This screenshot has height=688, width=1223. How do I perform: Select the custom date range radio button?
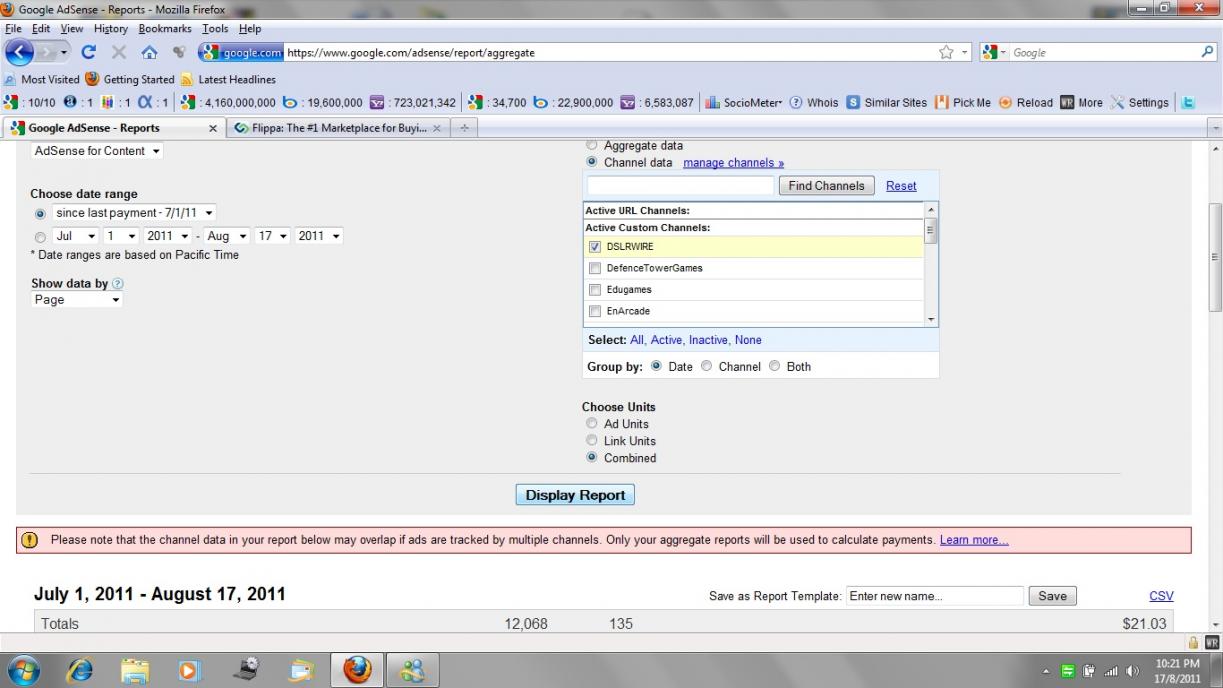coord(40,237)
